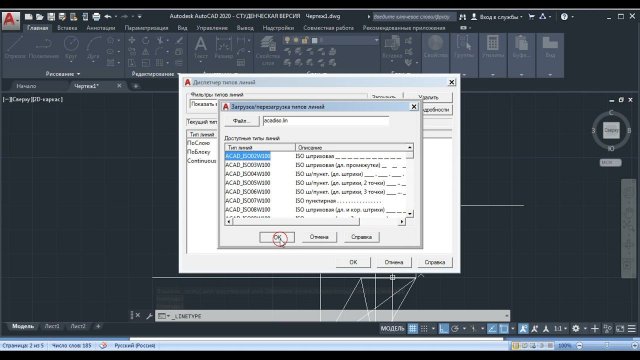Click the Open file folder icon
This screenshot has width=640, height=360.
[40, 17]
